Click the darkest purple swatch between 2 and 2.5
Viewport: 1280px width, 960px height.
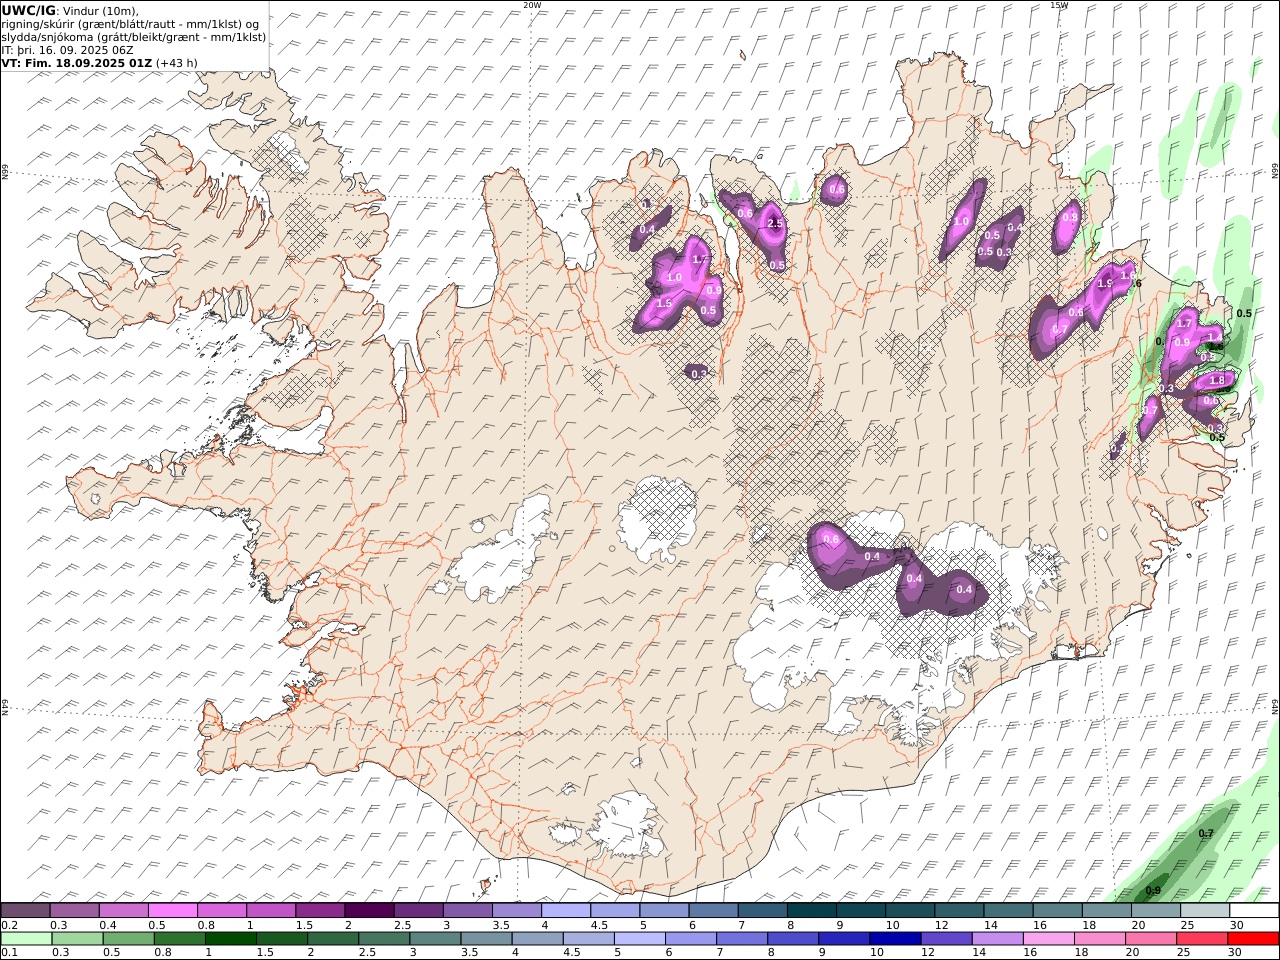(368, 910)
